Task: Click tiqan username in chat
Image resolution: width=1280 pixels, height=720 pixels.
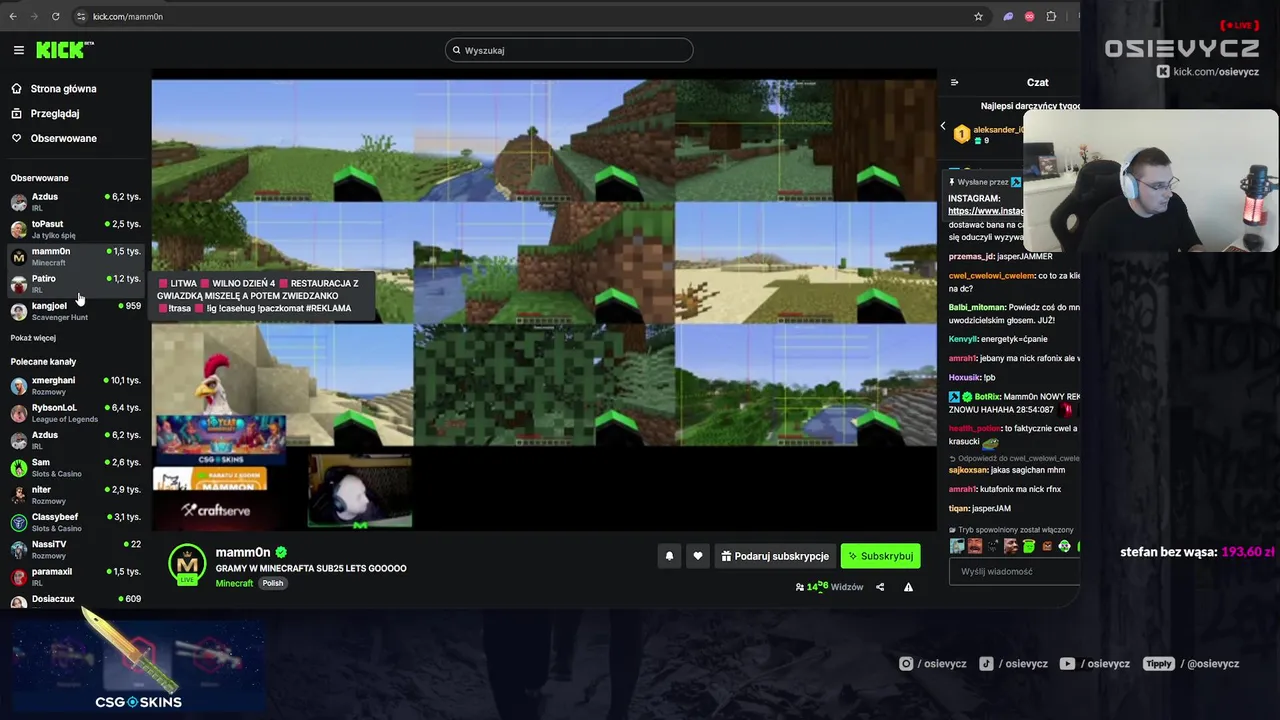Action: 958,509
